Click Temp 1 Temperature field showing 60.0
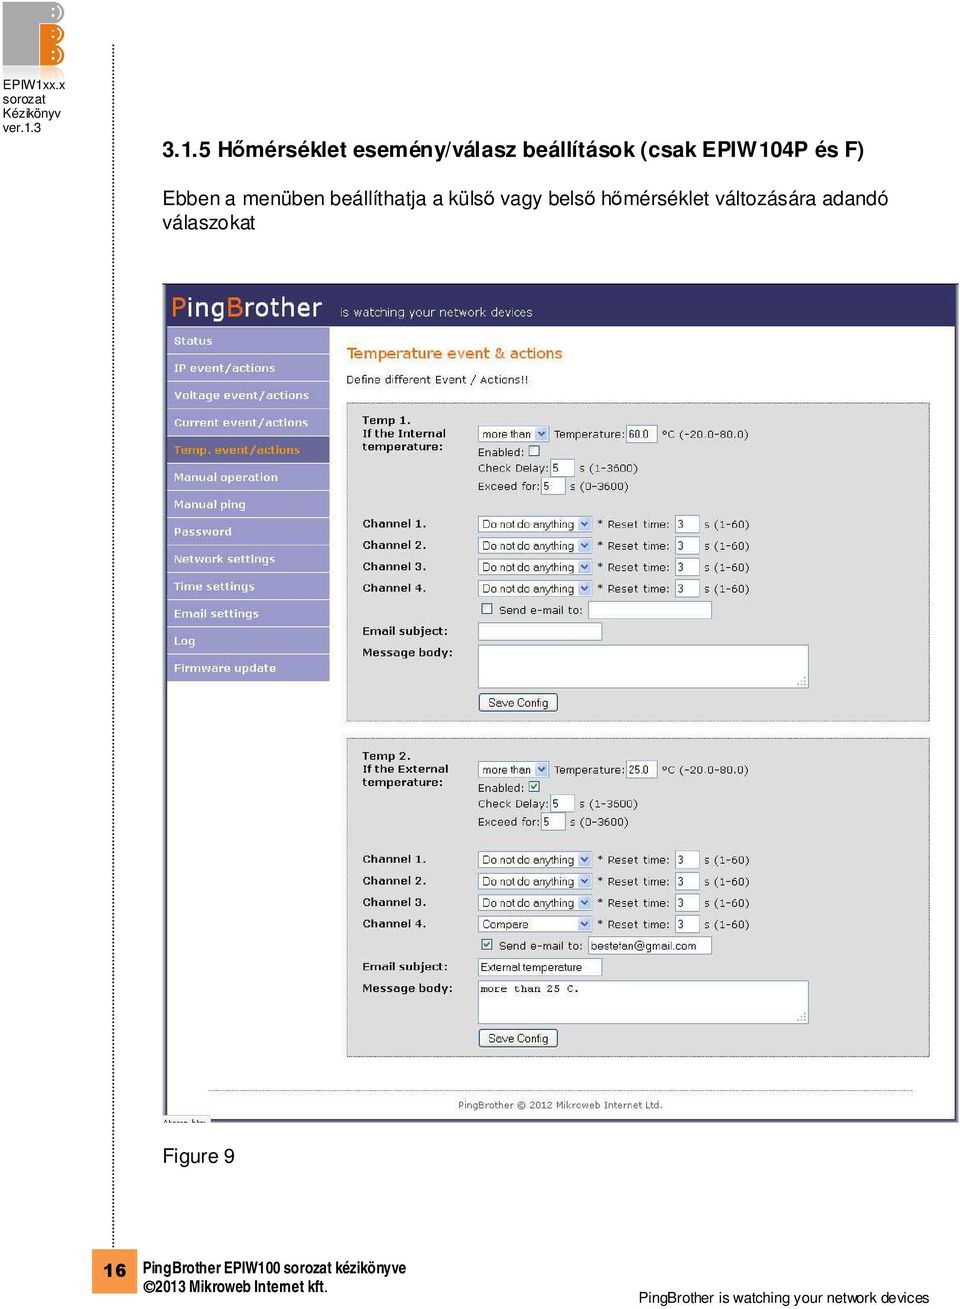The height and width of the screenshot is (1309, 960). click(x=642, y=434)
